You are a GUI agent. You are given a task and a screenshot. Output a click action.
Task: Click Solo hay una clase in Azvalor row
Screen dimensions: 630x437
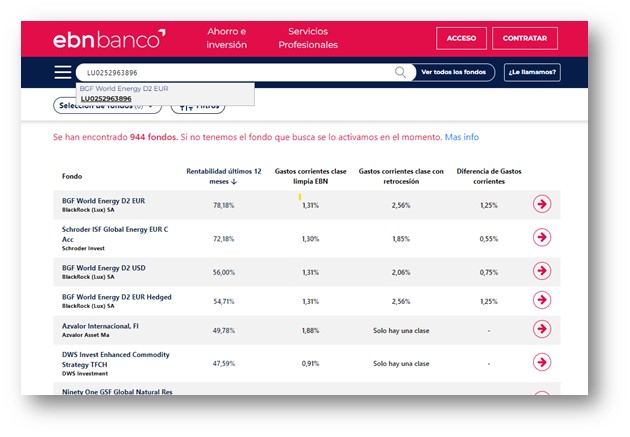pyautogui.click(x=401, y=331)
